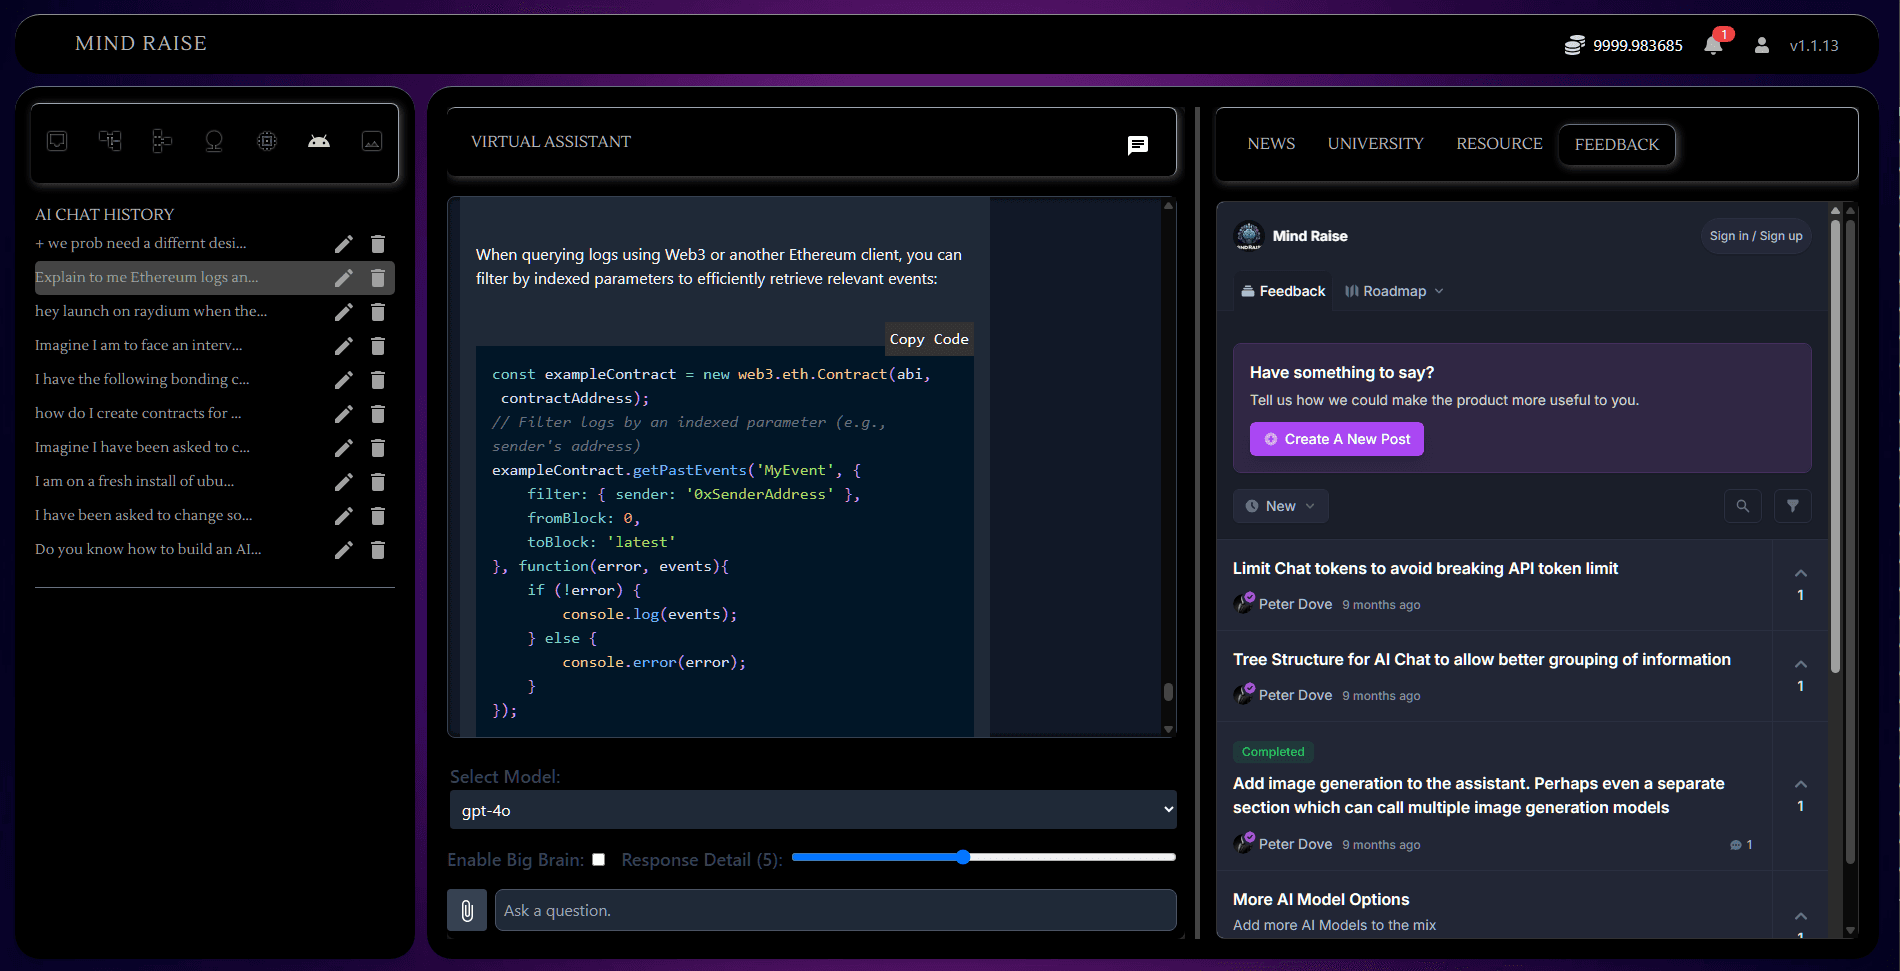The image size is (1900, 971).
Task: Delete the 'hey launch on raydium' chat
Action: click(x=378, y=312)
